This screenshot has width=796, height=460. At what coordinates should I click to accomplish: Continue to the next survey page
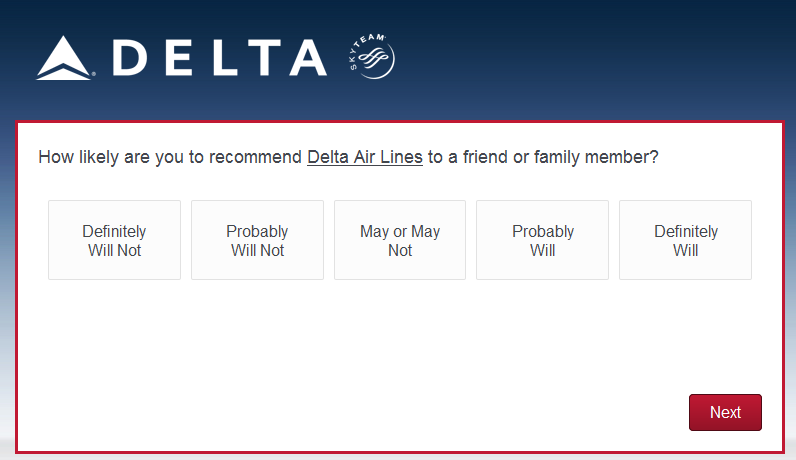[x=725, y=412]
